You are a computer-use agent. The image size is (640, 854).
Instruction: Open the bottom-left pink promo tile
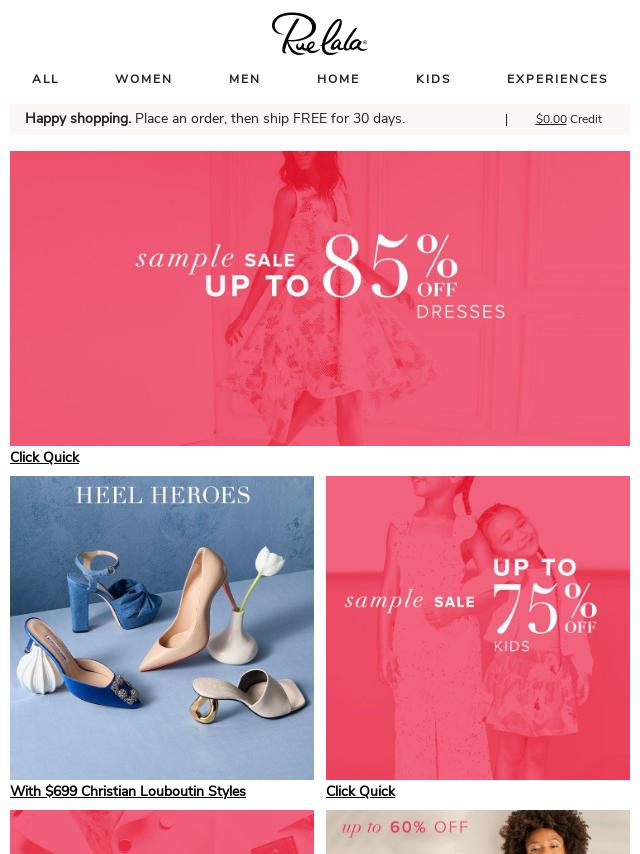[162, 832]
